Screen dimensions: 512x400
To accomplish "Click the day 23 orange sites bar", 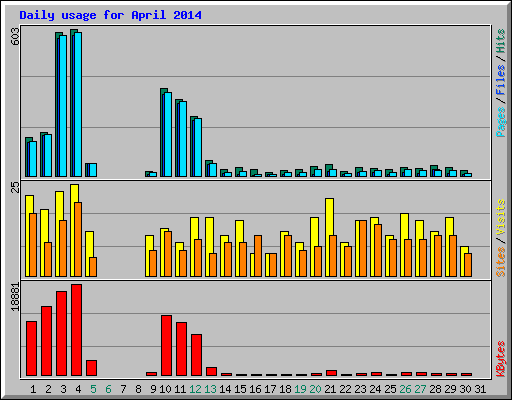I will [363, 248].
